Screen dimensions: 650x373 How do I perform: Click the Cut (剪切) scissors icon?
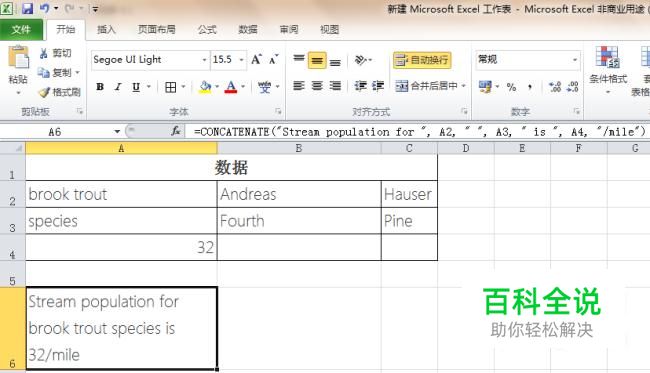click(x=44, y=53)
